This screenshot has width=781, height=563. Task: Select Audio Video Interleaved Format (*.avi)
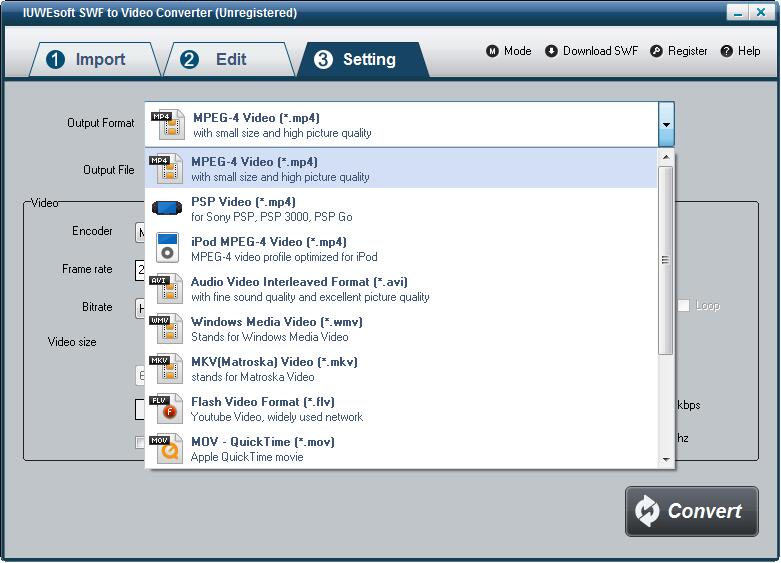click(x=401, y=288)
